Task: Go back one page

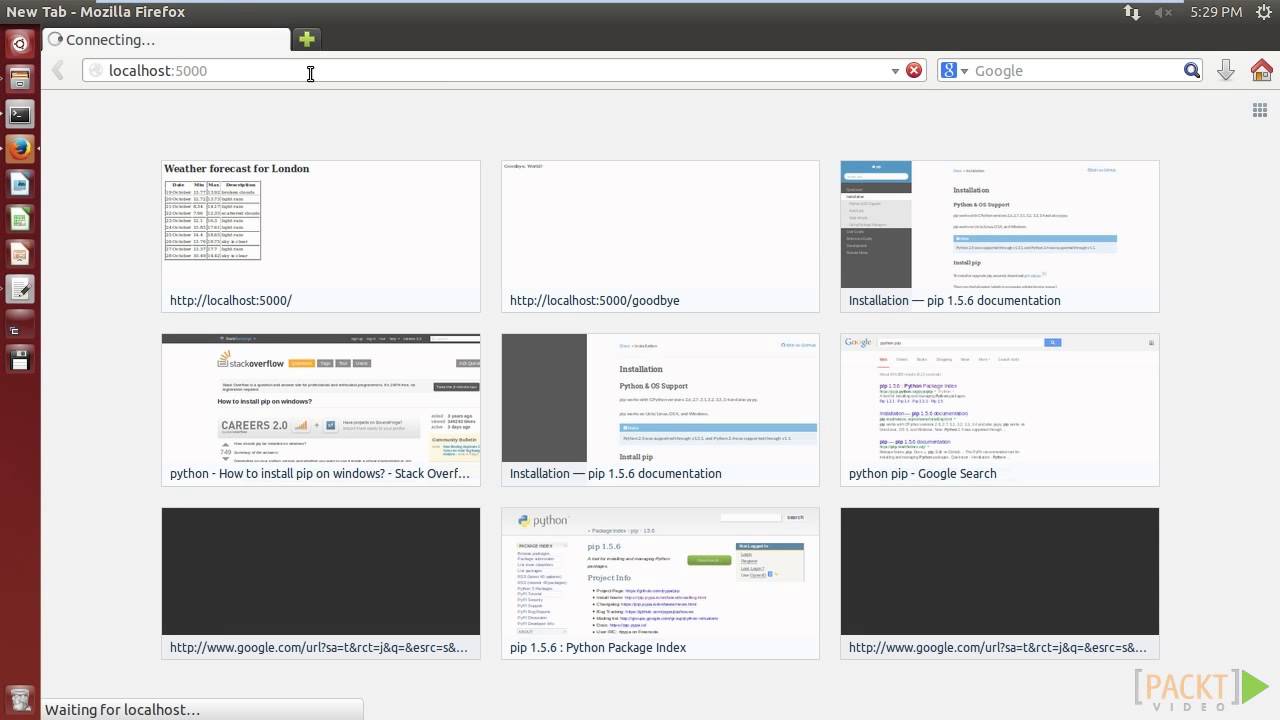Action: (58, 70)
